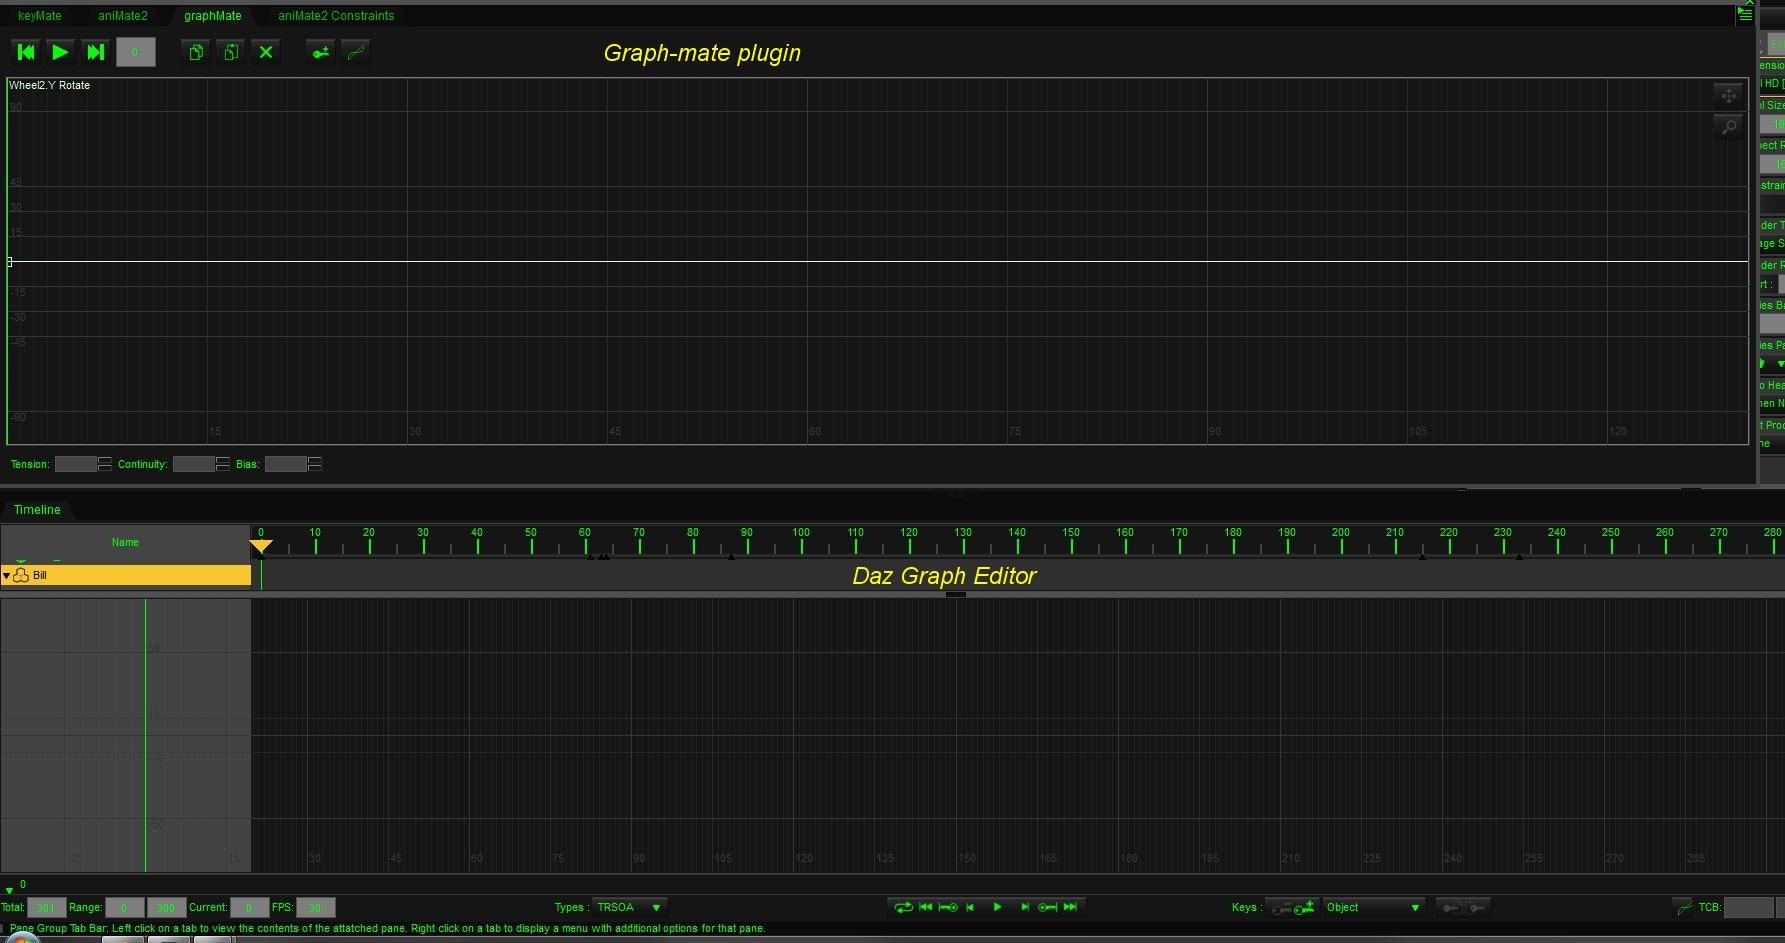Copy keys in graphMate toolbar

pyautogui.click(x=196, y=52)
